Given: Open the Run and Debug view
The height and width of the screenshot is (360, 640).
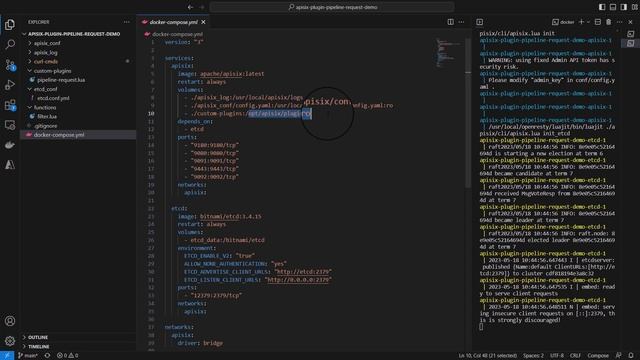Looking at the screenshot, I should (10, 84).
